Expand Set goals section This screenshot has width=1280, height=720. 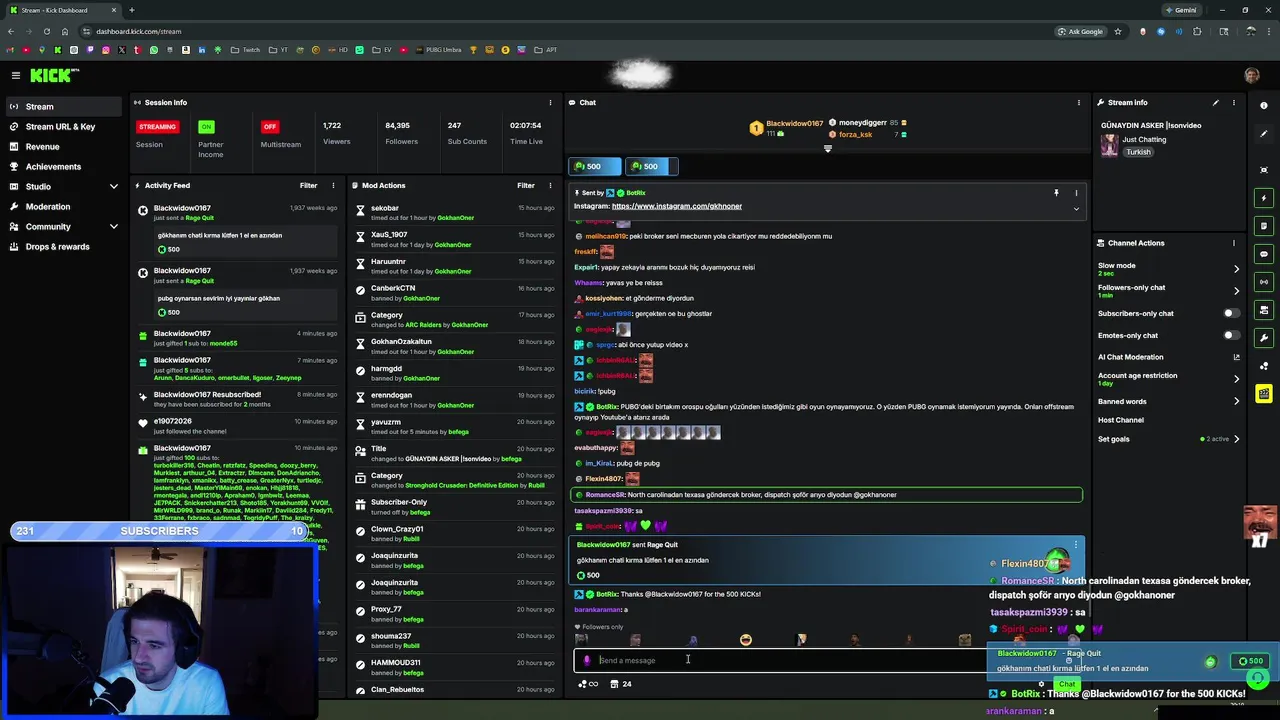tap(1236, 439)
